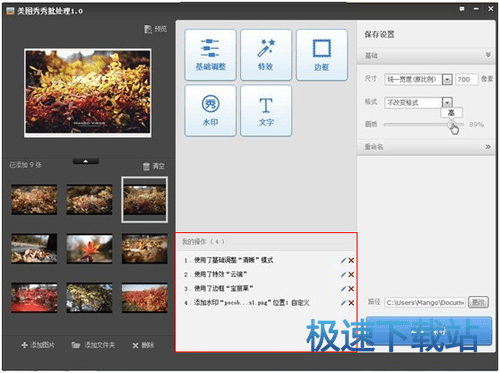Collapse the 基础 settings section

[488, 55]
